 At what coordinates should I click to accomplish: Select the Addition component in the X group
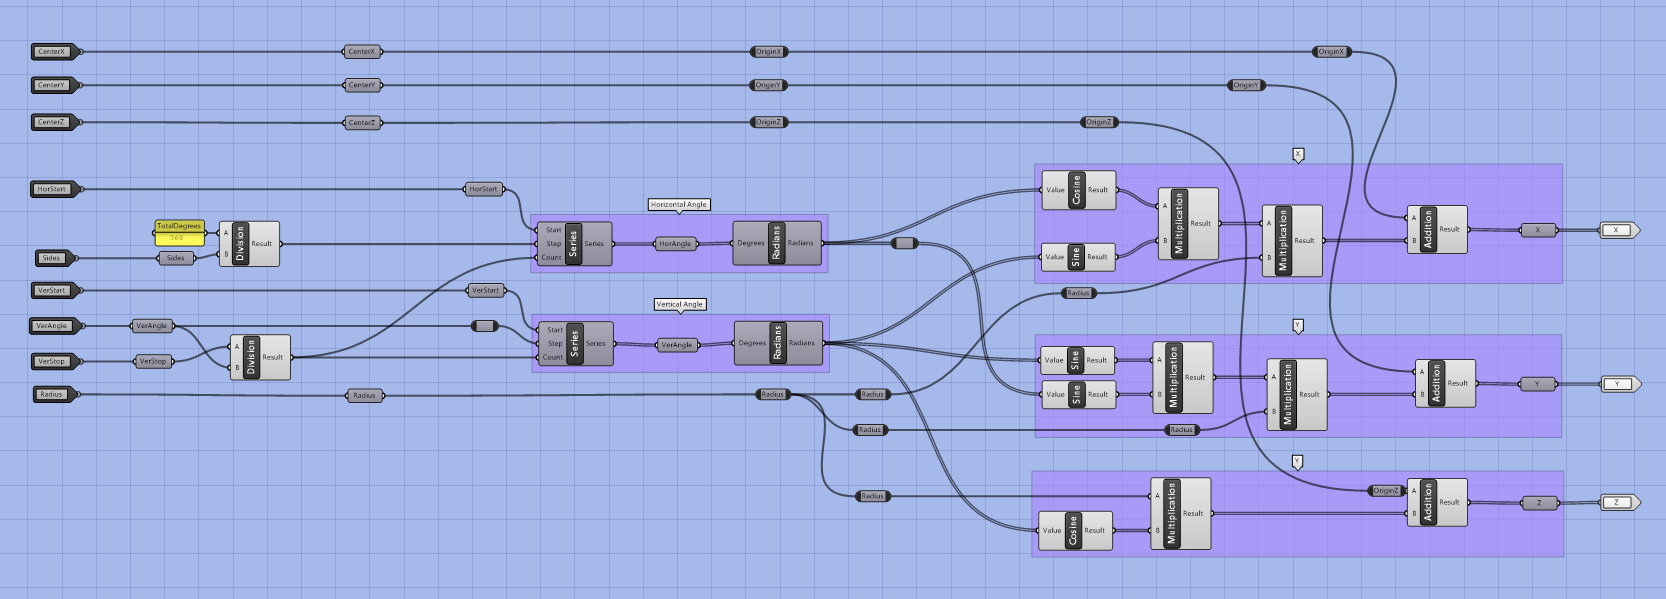1437,230
